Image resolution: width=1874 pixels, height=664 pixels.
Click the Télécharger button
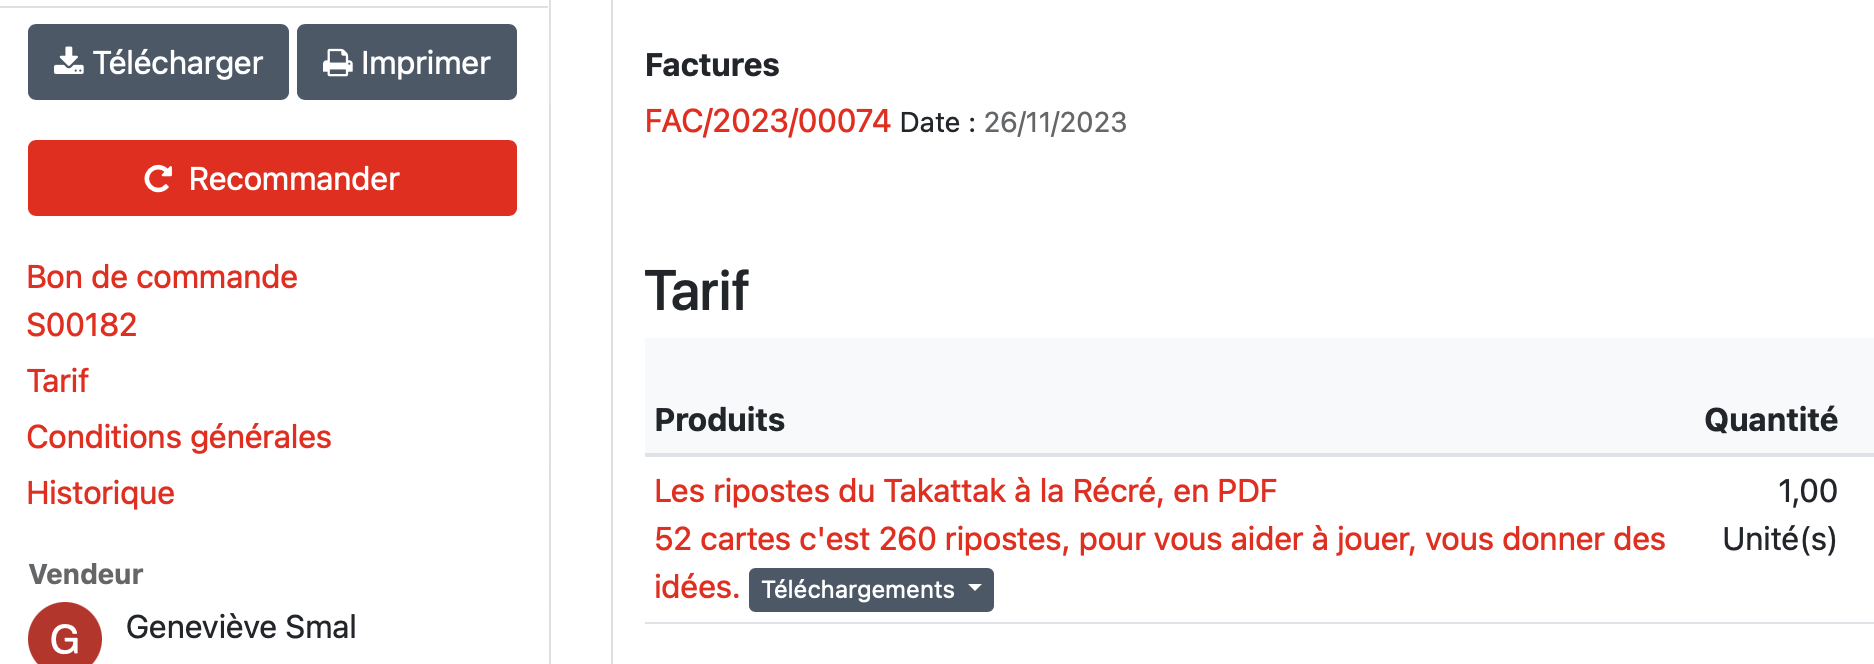(x=158, y=62)
